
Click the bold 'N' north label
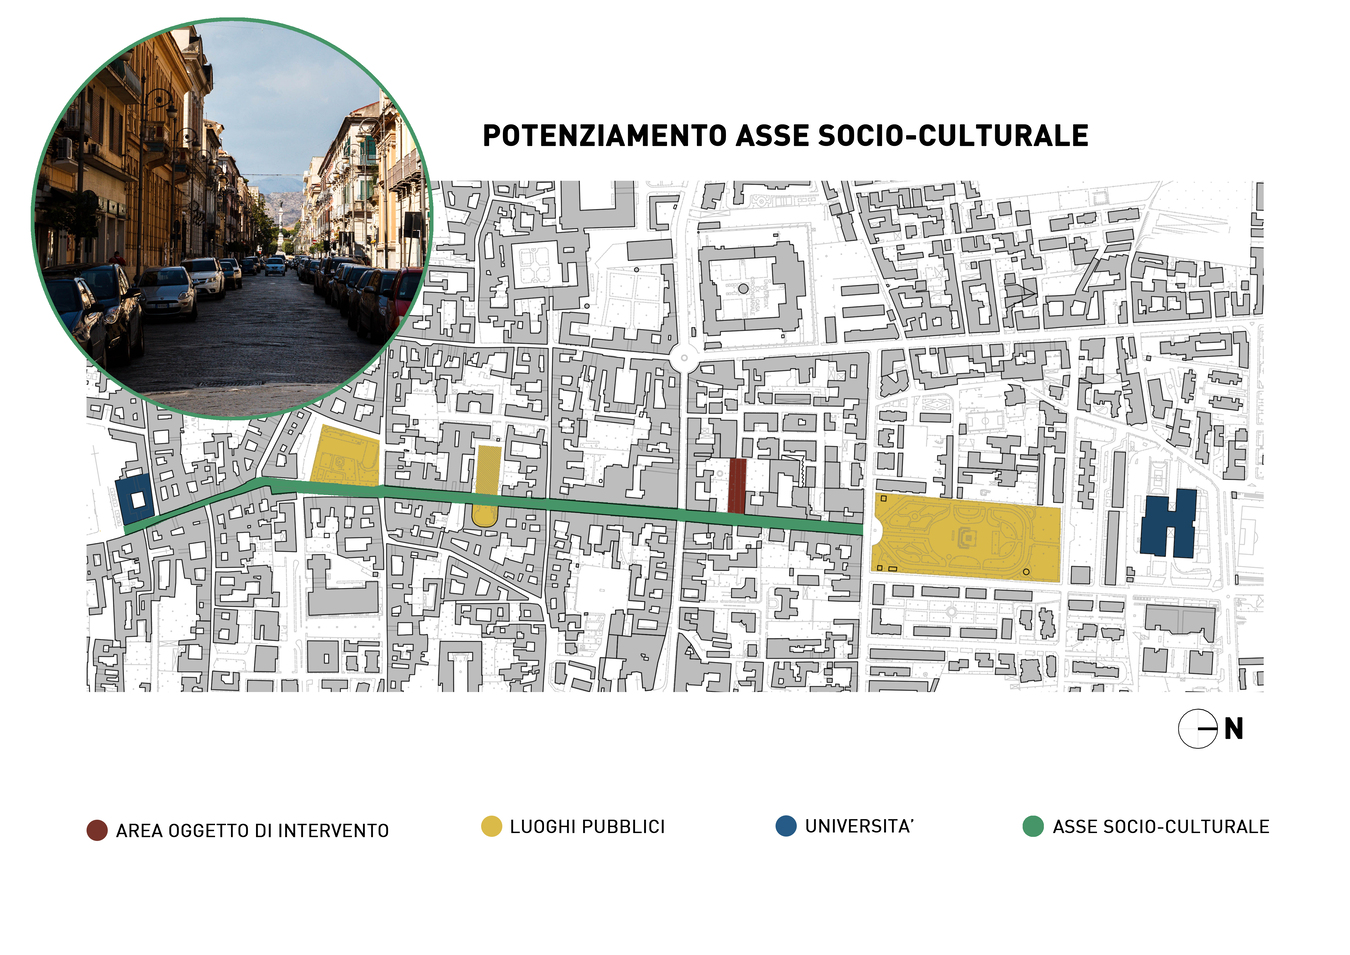pyautogui.click(x=1234, y=729)
